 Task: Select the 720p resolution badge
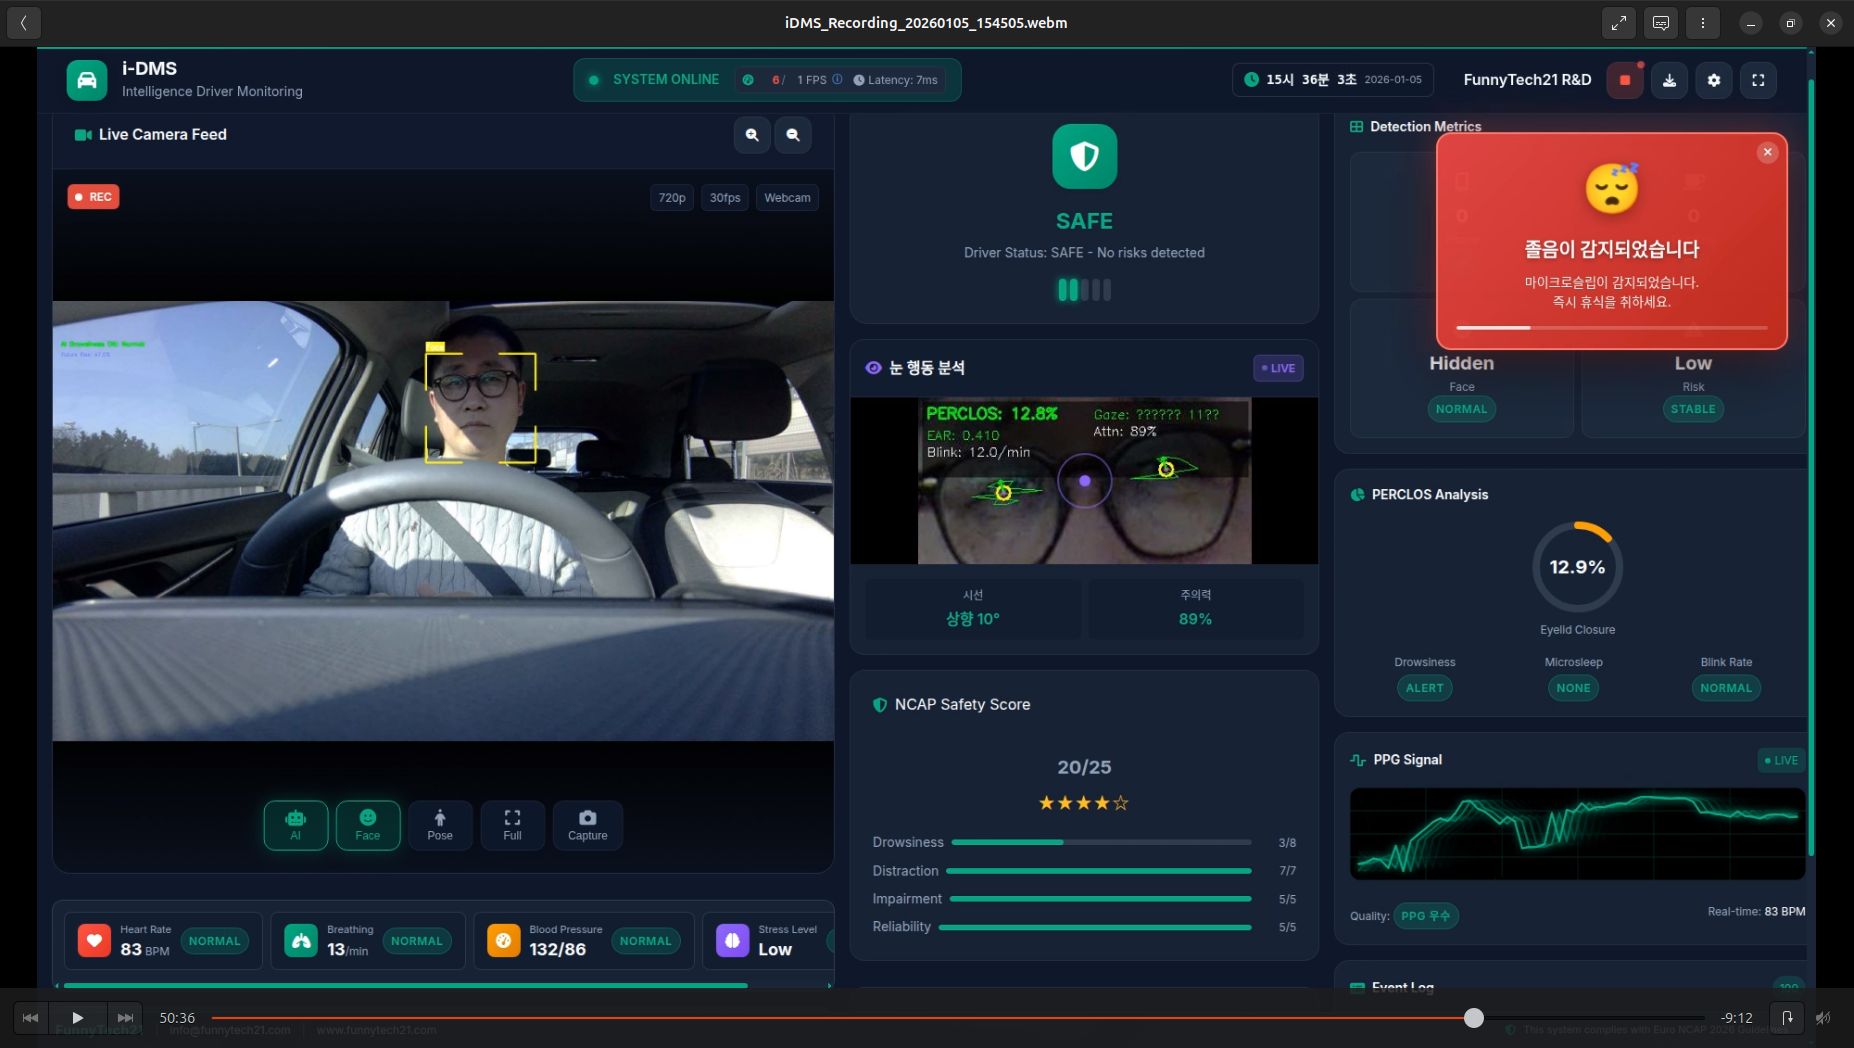pos(672,198)
